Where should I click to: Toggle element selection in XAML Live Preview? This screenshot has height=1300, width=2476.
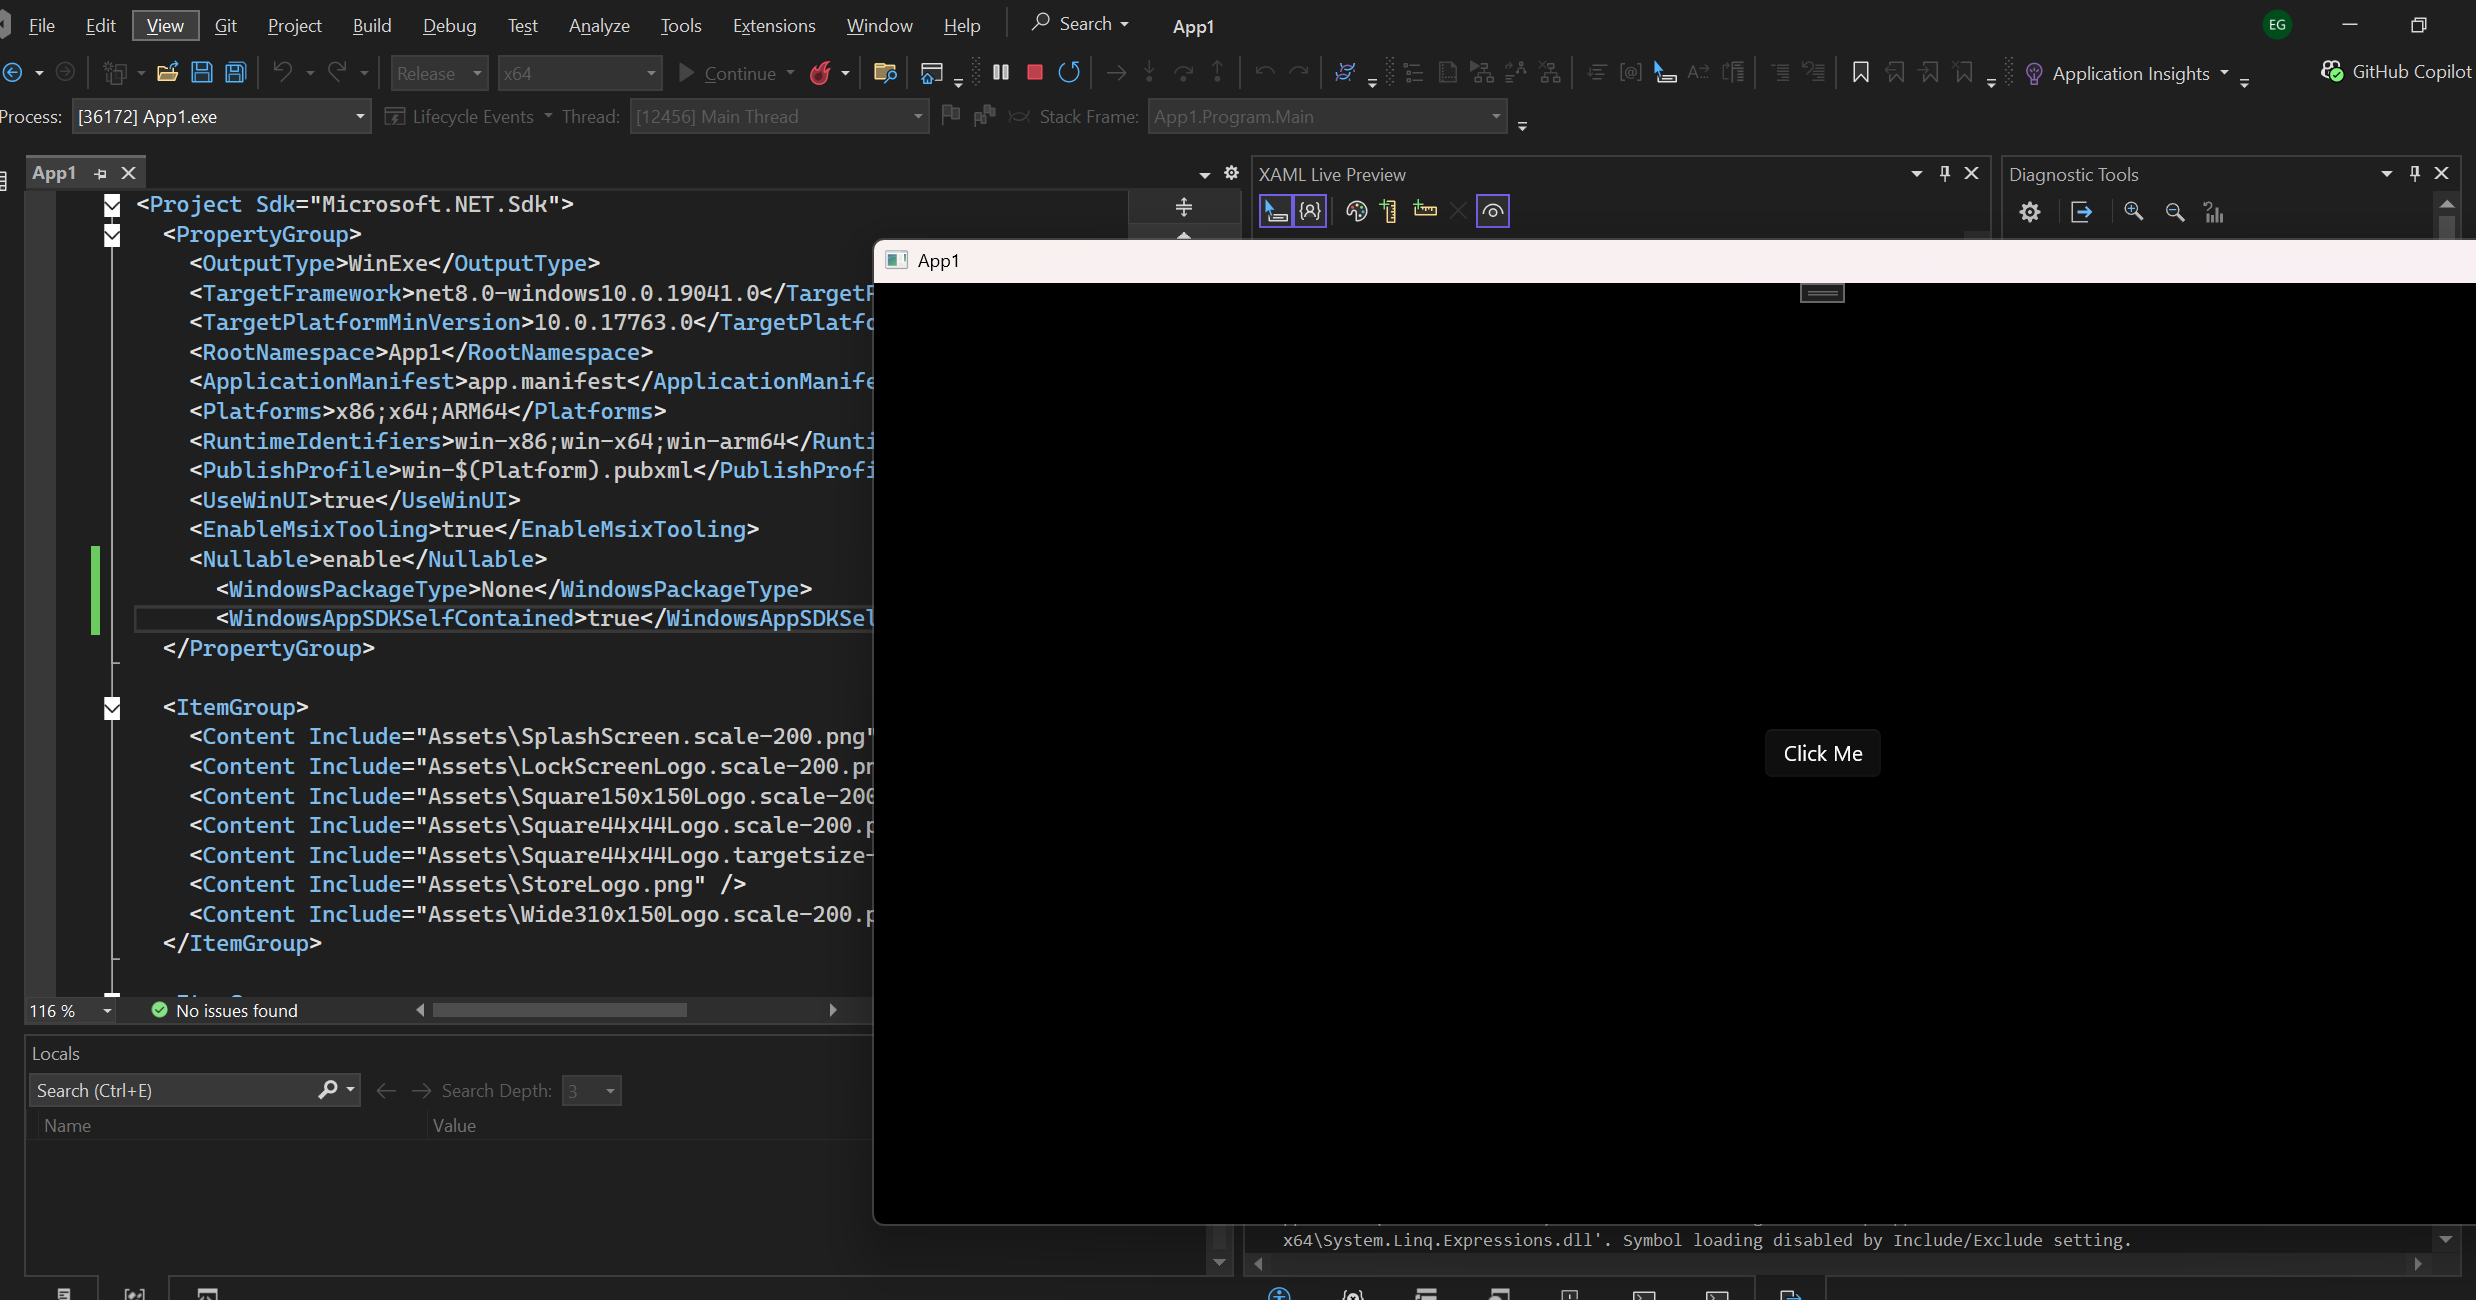1275,211
